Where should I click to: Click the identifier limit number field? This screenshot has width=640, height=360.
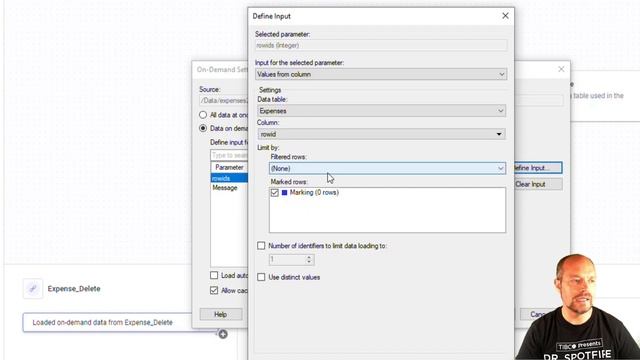pyautogui.click(x=287, y=260)
